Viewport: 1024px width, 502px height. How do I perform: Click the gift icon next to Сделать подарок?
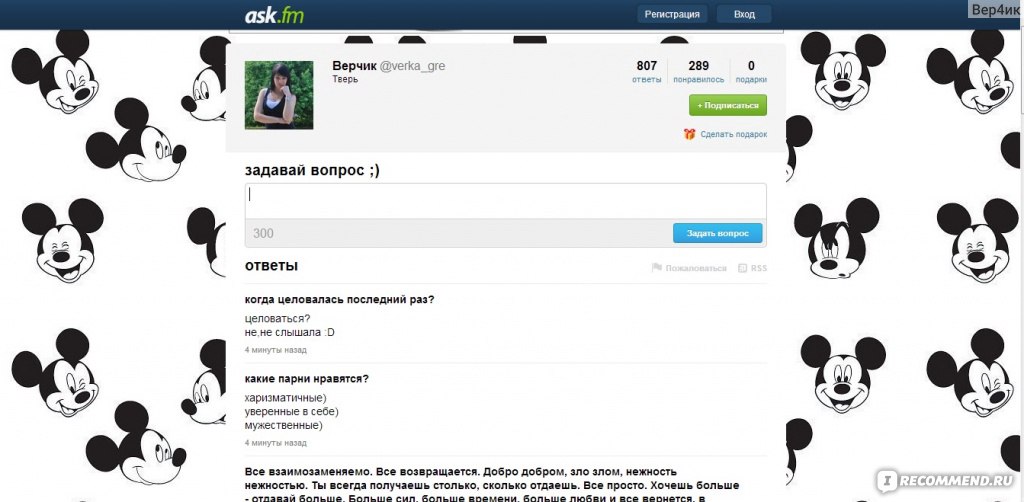tap(689, 134)
